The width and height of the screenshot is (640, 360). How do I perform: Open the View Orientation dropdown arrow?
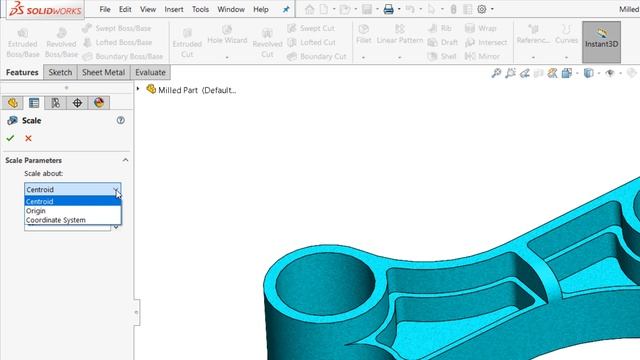point(577,73)
